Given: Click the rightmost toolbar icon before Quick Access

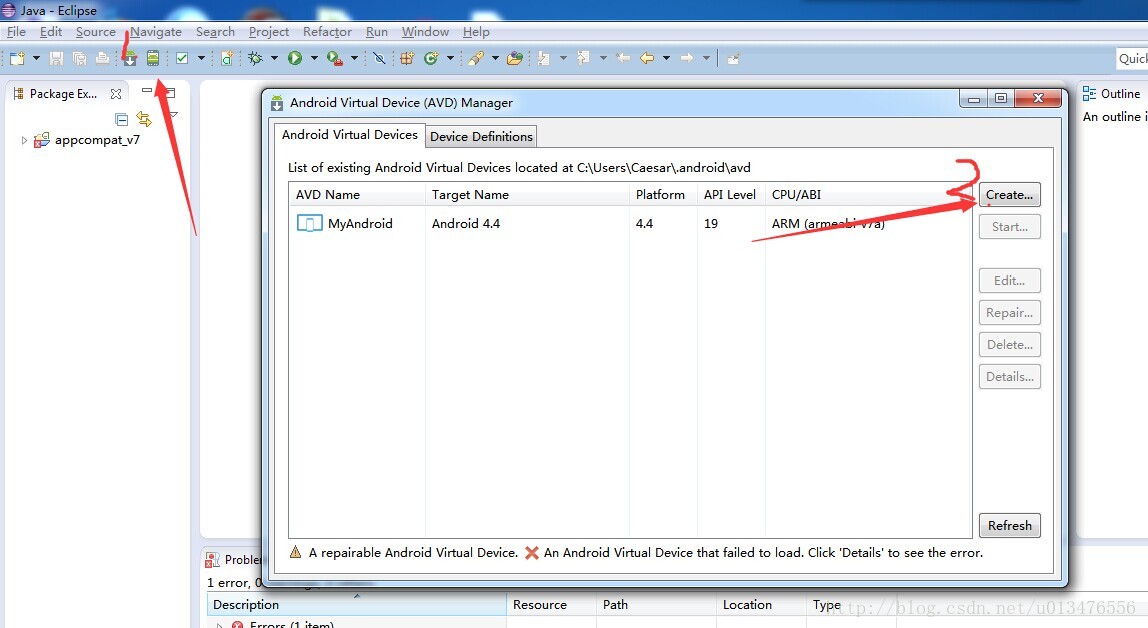Looking at the screenshot, I should 733,59.
